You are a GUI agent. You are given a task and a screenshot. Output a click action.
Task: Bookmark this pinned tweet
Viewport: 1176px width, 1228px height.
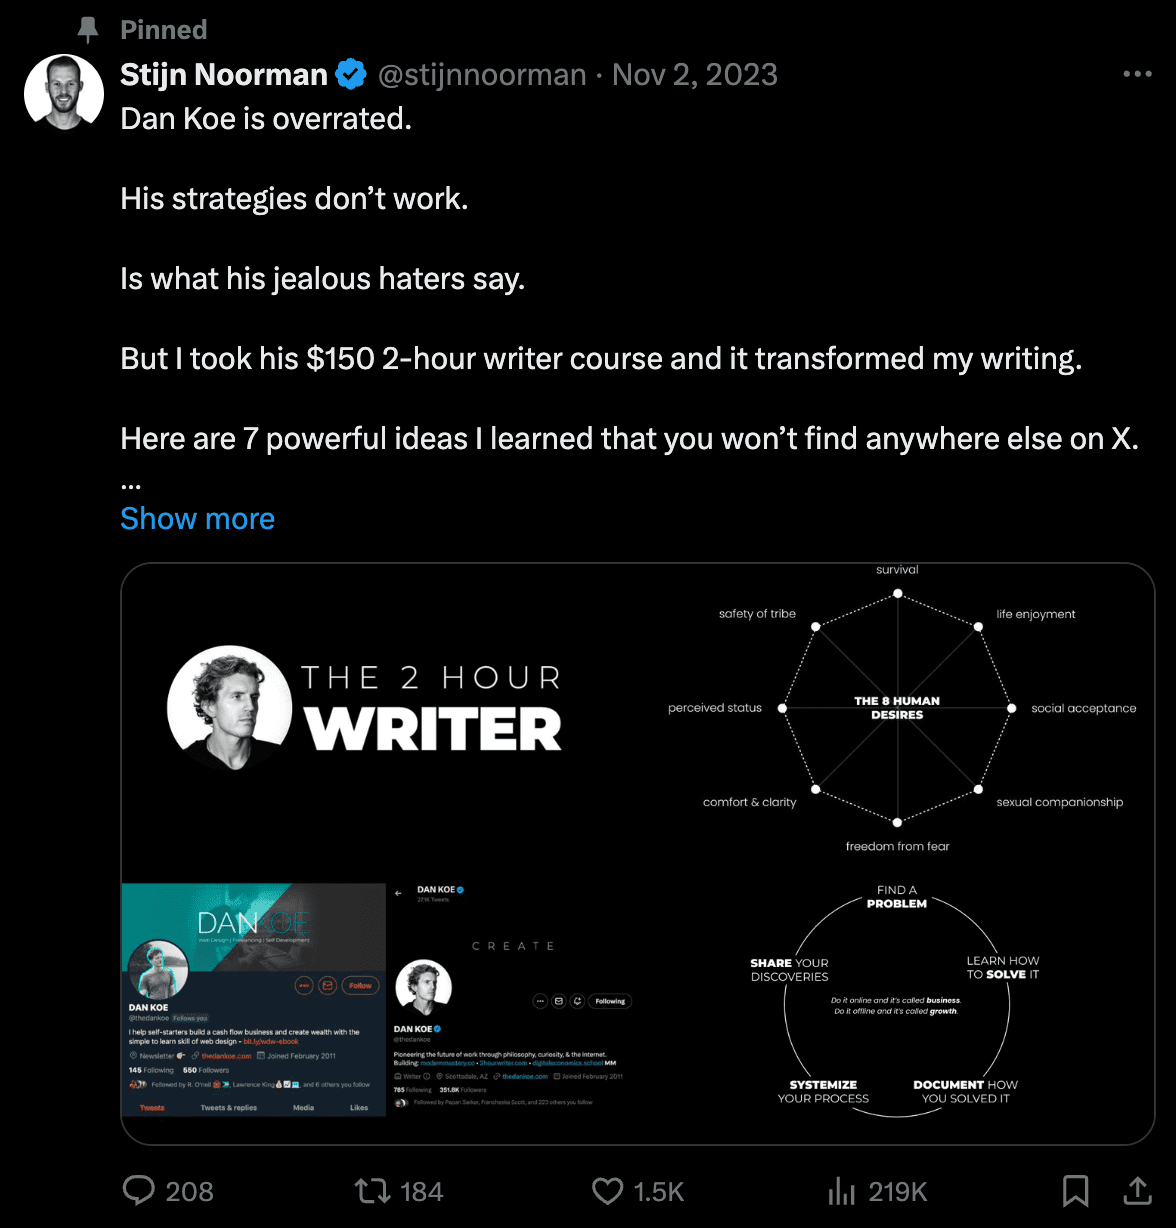1075,1190
